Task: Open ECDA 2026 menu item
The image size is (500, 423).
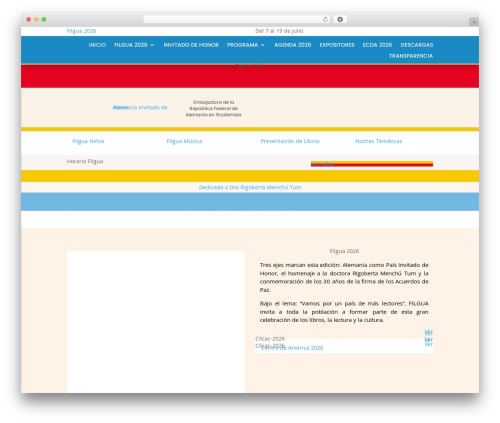Action: tap(377, 45)
